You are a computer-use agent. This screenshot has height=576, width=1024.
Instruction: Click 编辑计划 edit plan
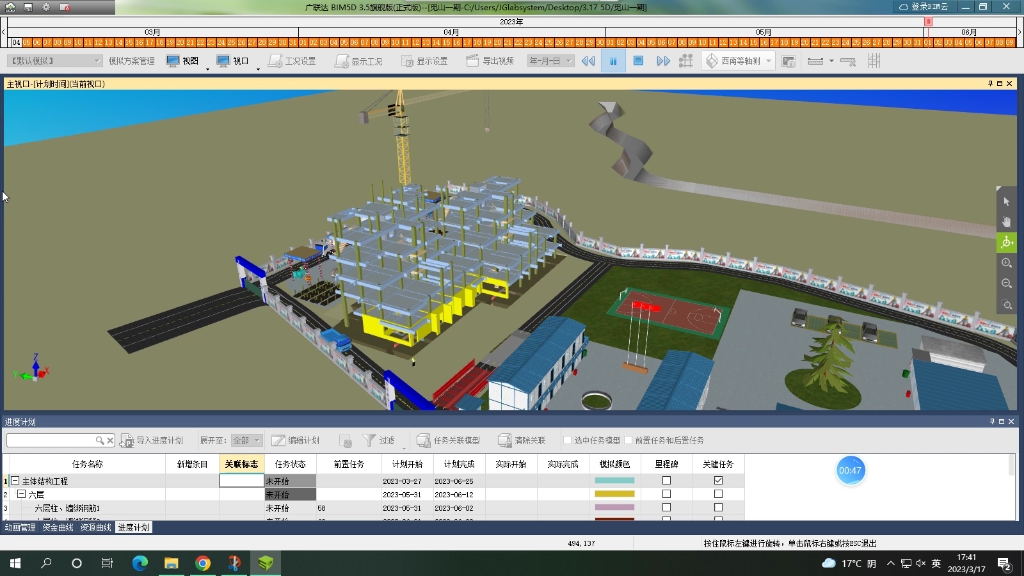click(x=296, y=440)
